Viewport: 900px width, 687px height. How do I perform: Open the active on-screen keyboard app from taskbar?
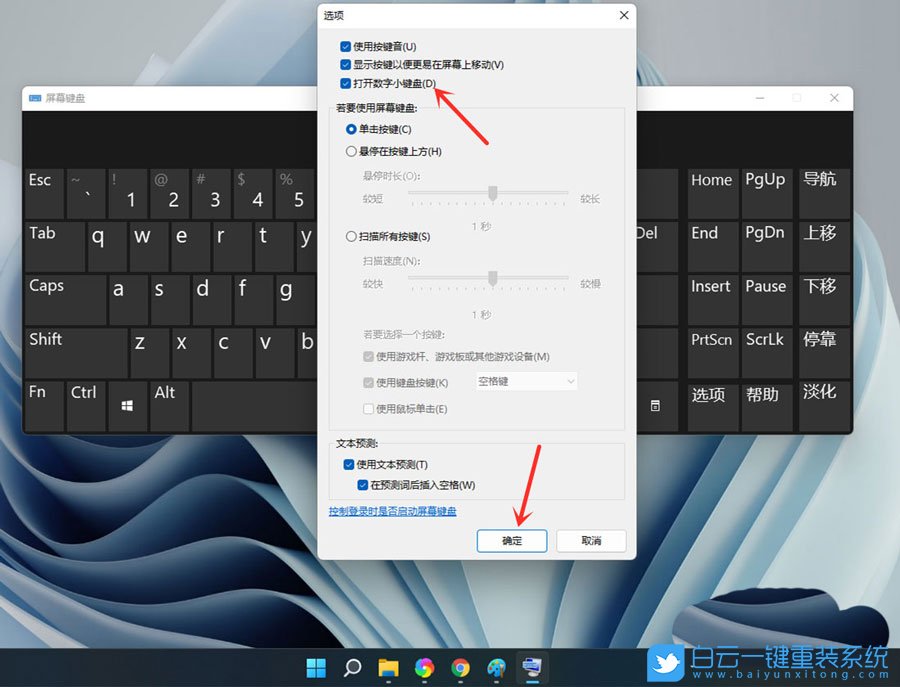532,666
